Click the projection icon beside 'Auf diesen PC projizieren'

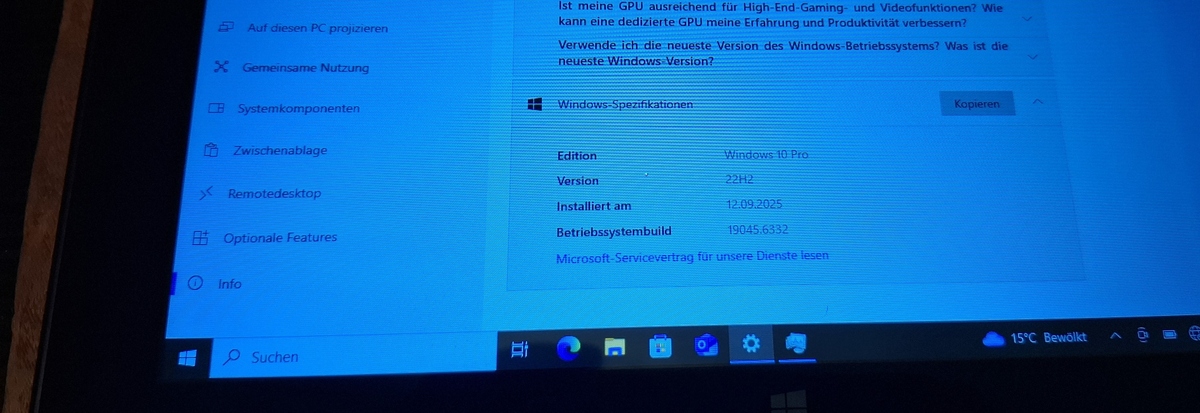click(x=226, y=28)
